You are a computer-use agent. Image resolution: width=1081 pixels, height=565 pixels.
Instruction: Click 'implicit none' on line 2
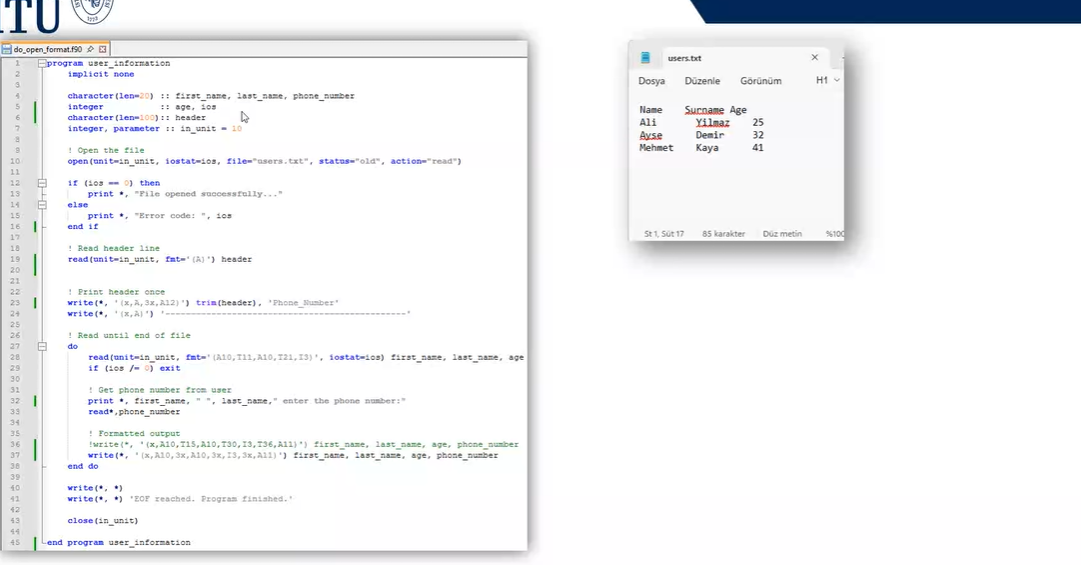(101, 74)
